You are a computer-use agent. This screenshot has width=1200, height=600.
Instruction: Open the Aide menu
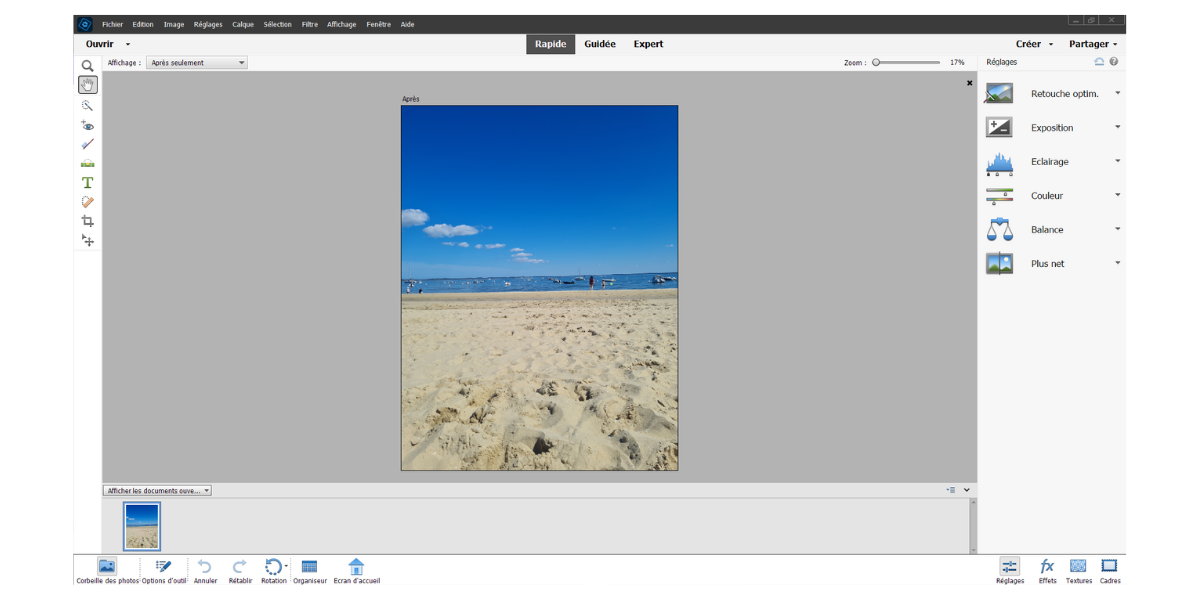(x=408, y=24)
